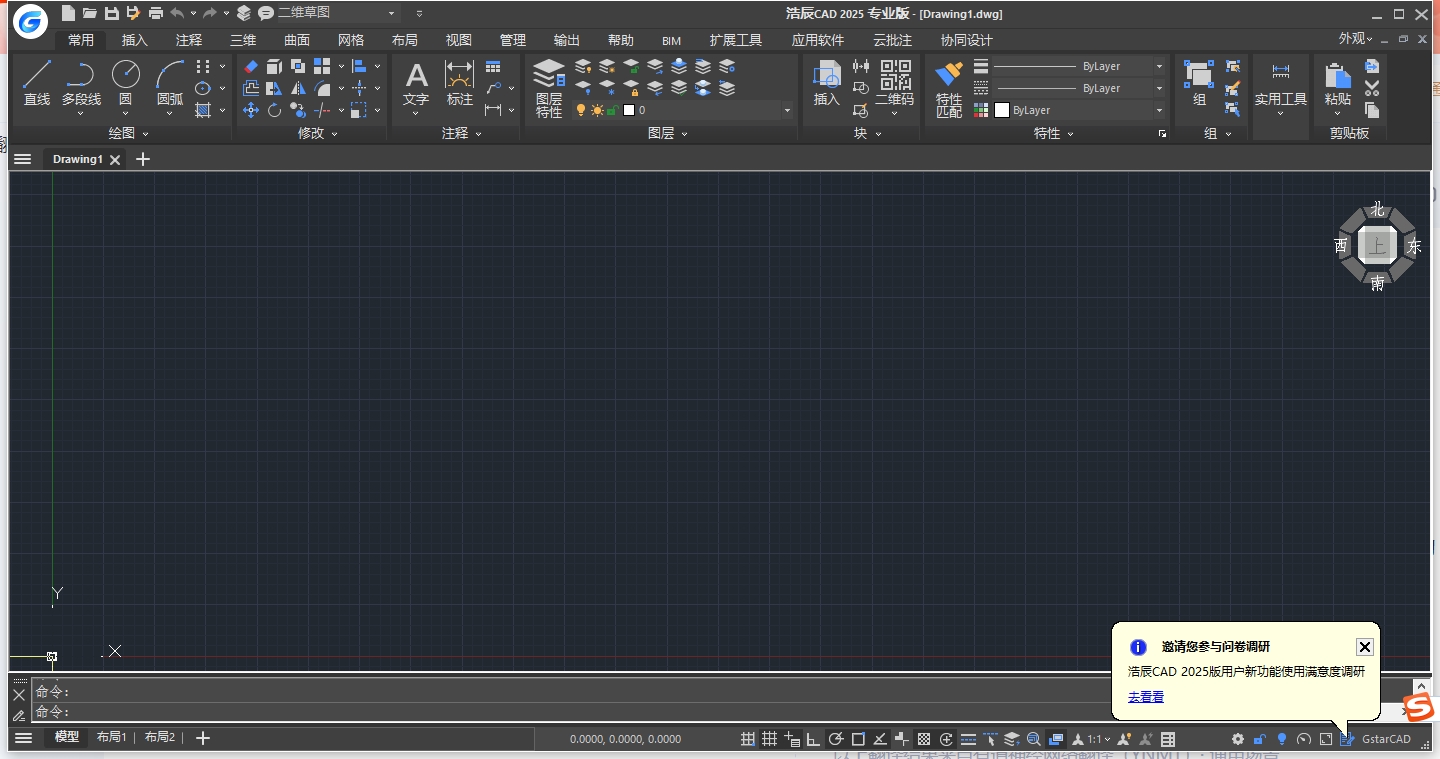
Task: Select the 直线 (Line) drawing tool
Action: tap(37, 76)
